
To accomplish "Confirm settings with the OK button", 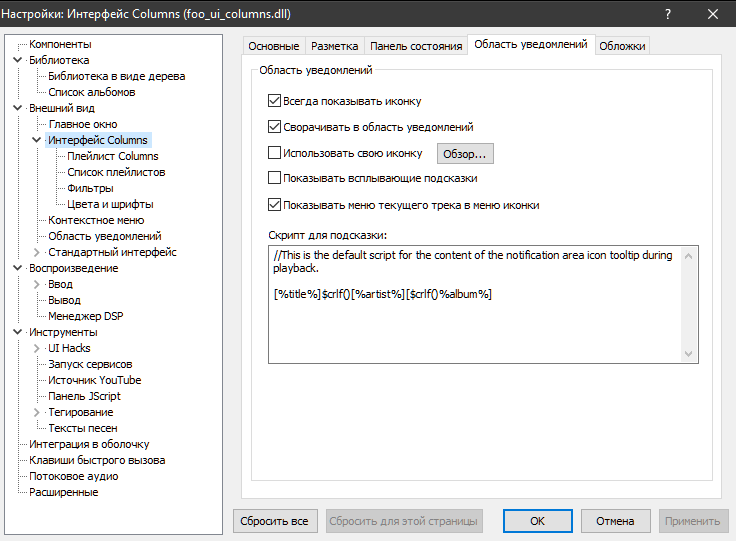I will coord(537,521).
